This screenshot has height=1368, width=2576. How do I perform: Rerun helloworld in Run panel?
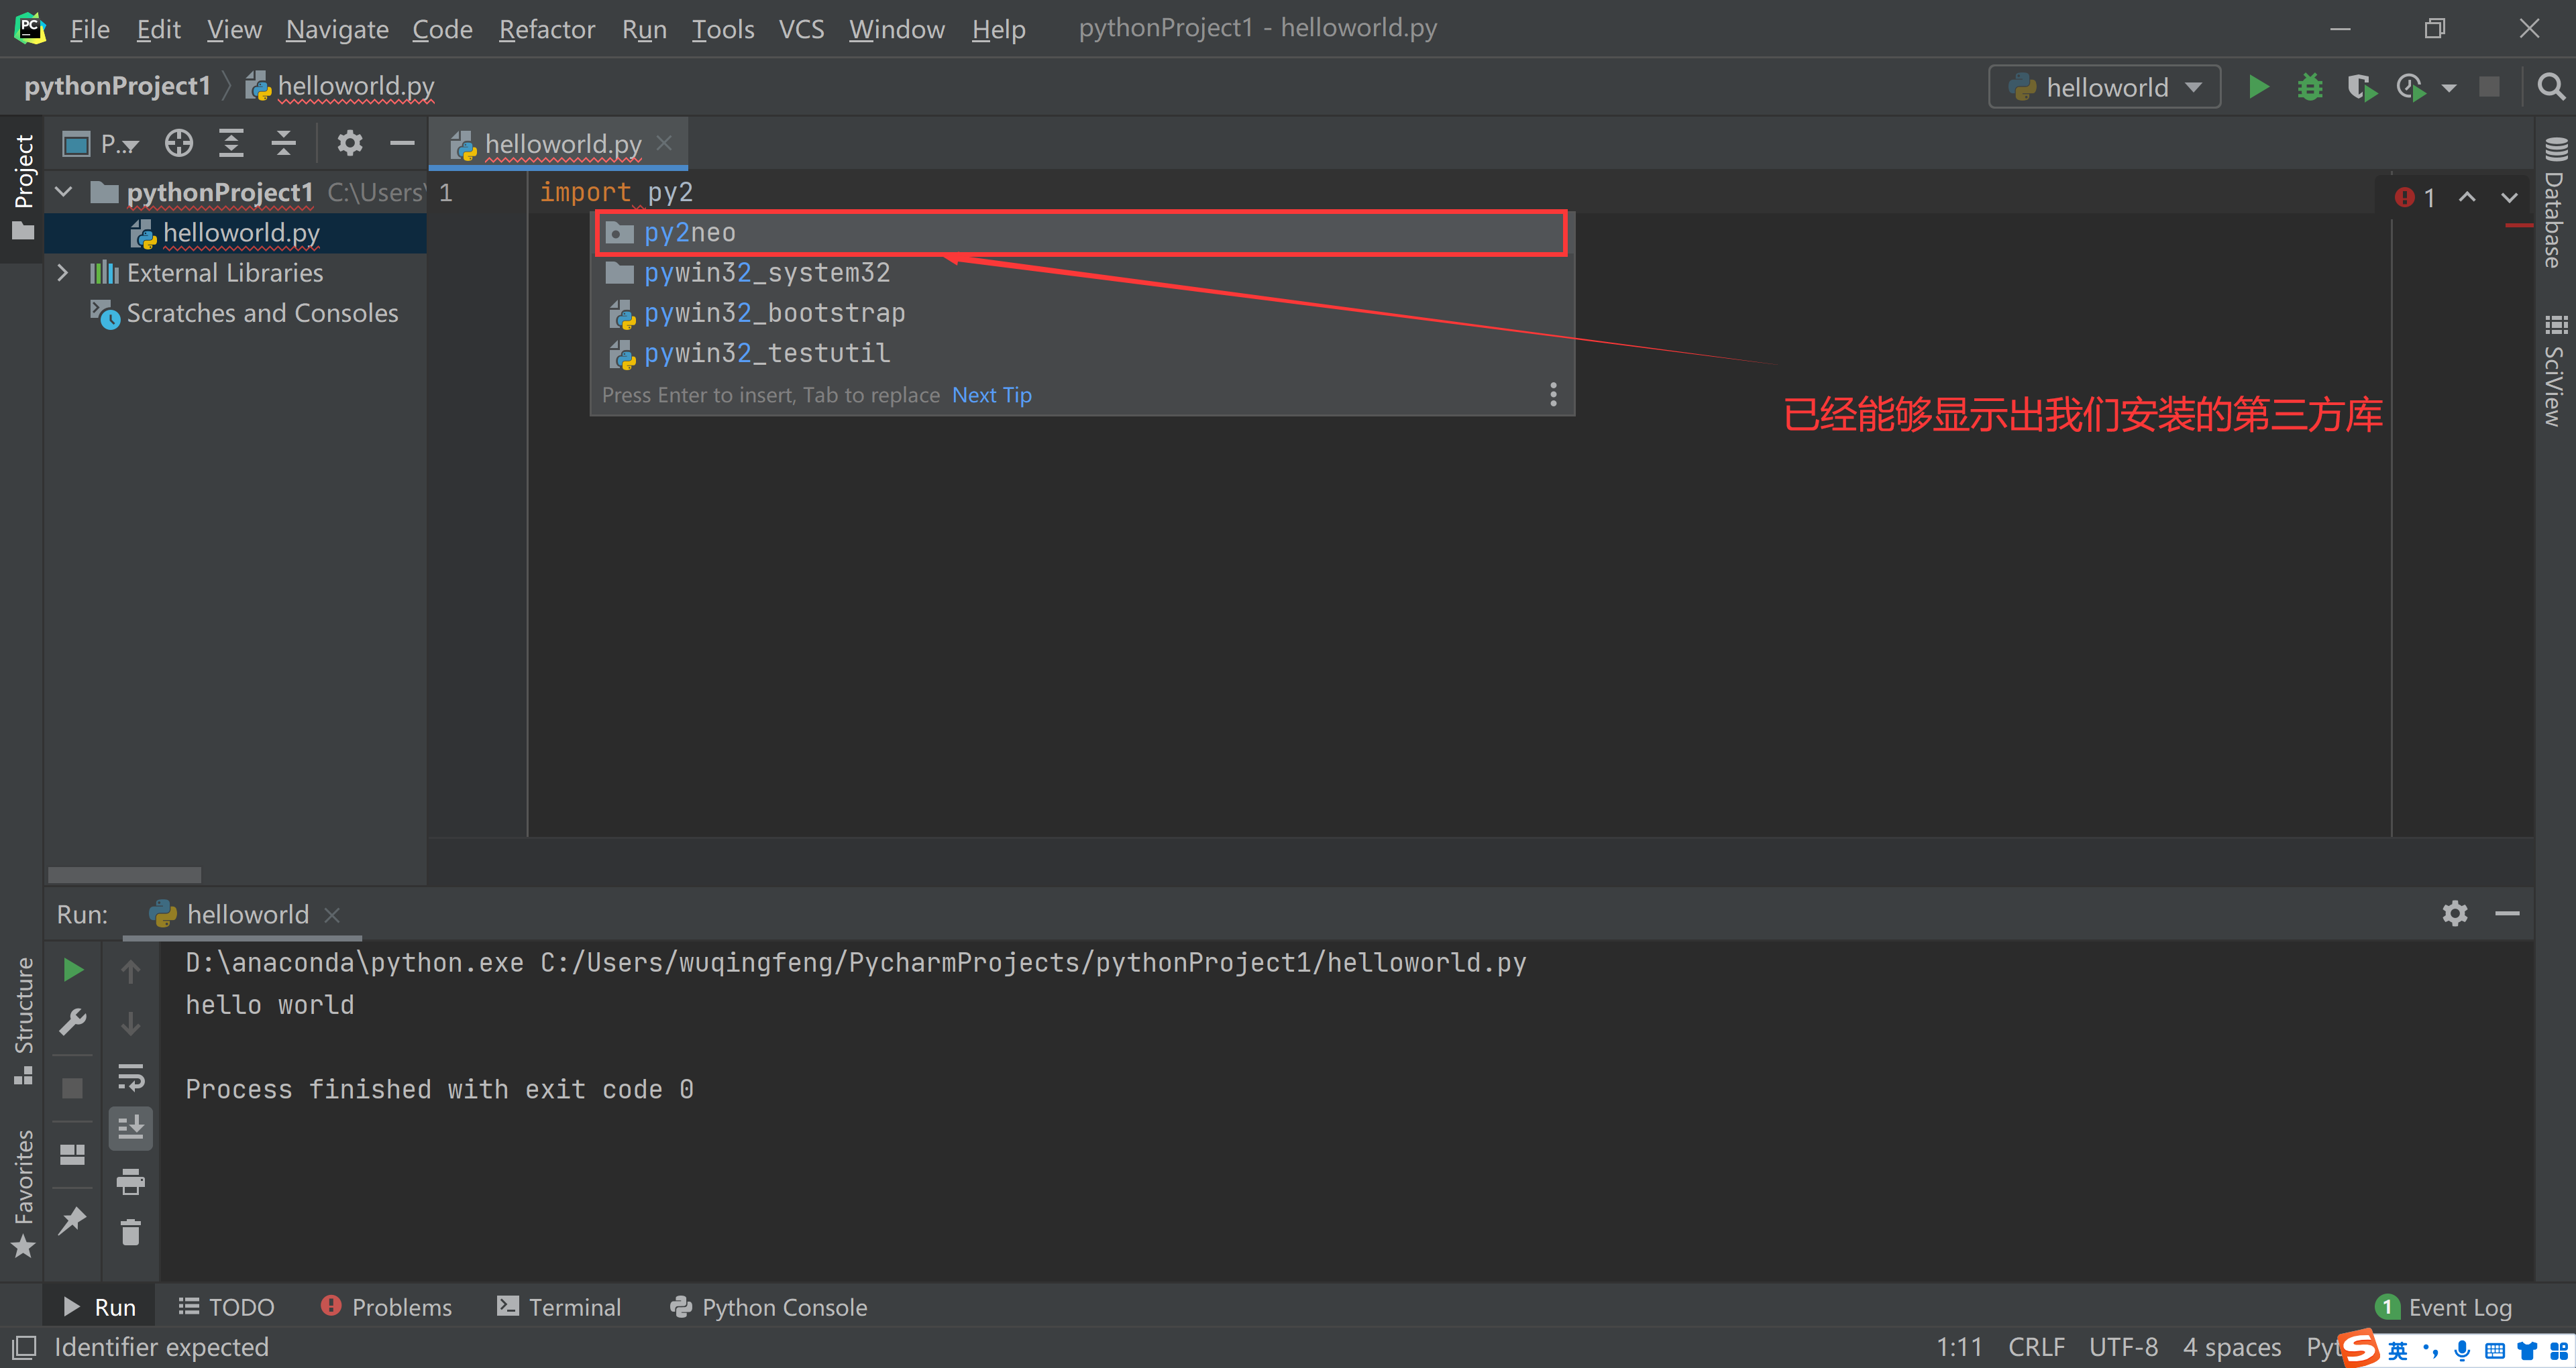coord(72,969)
